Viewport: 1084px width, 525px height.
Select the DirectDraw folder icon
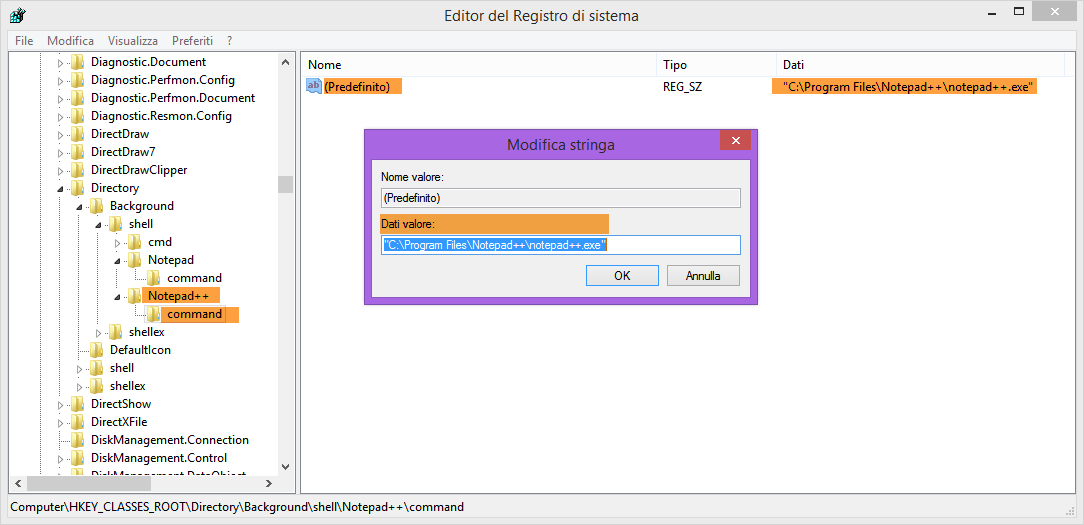click(77, 134)
